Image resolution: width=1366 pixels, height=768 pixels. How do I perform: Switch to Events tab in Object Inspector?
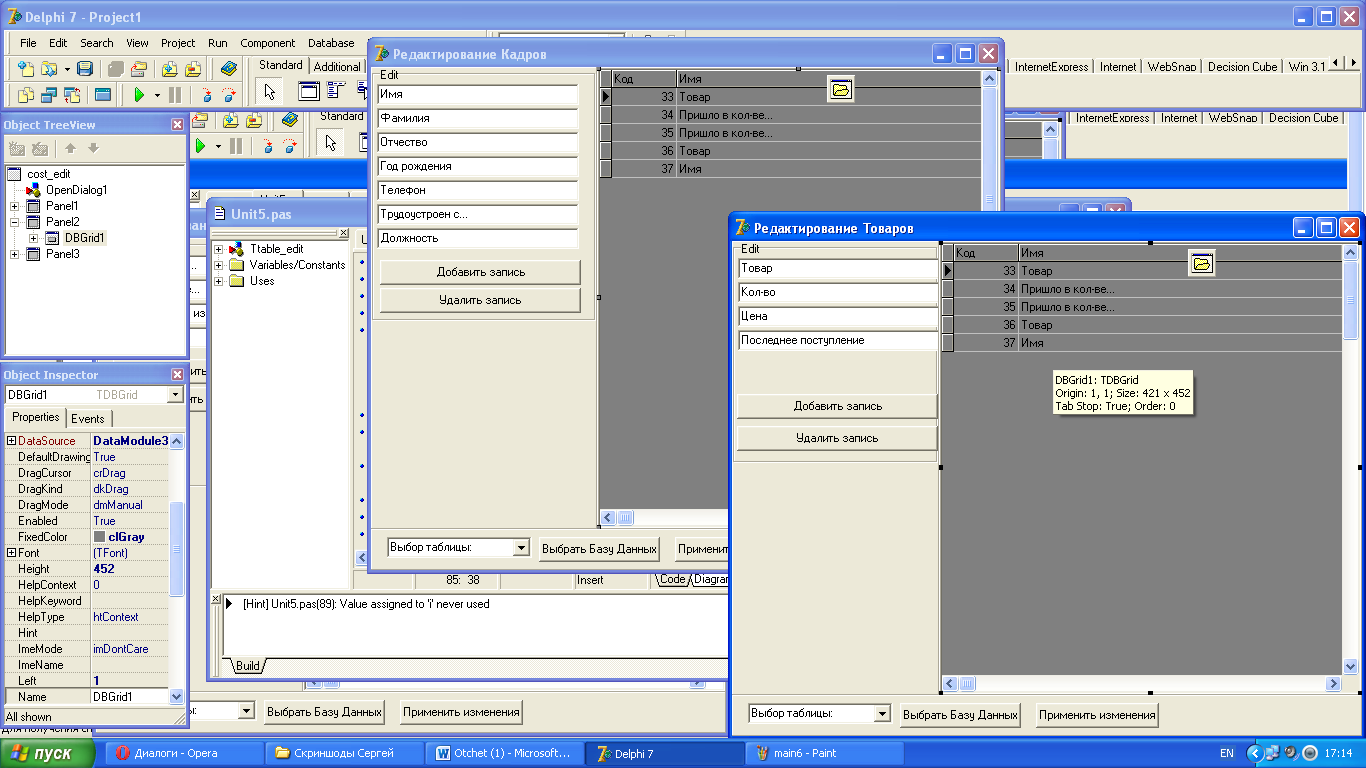tap(88, 419)
